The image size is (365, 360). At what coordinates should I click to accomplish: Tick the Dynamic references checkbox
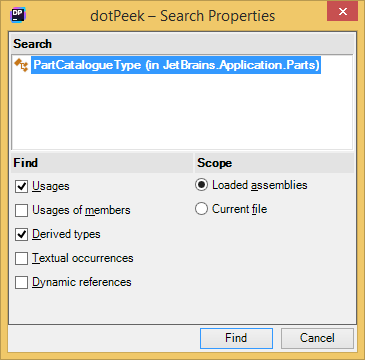(x=21, y=283)
